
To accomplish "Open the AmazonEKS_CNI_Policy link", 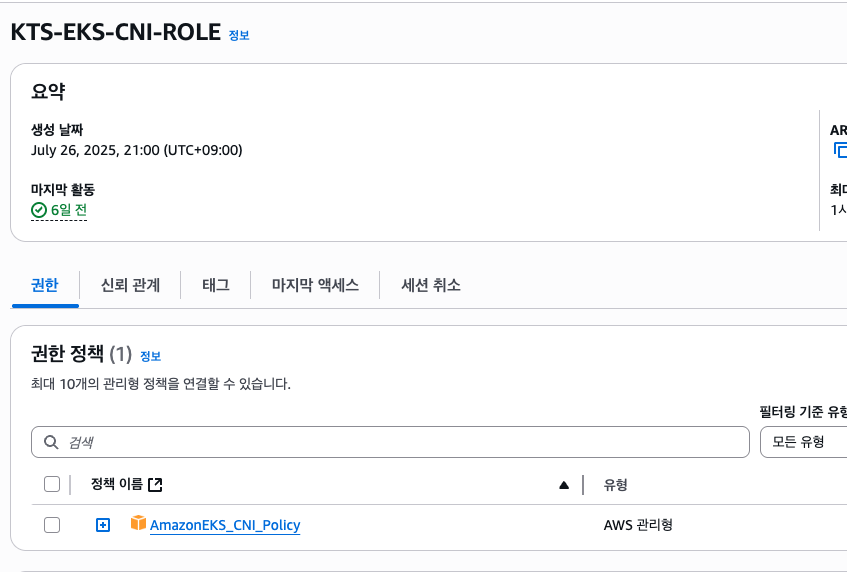I will tap(225, 525).
